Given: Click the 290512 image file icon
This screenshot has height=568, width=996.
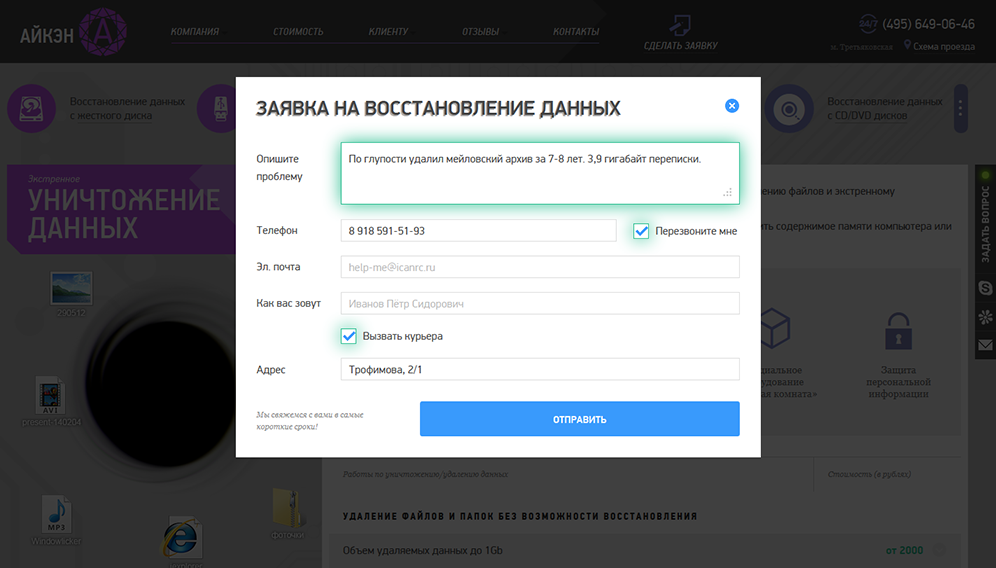Looking at the screenshot, I should point(71,288).
